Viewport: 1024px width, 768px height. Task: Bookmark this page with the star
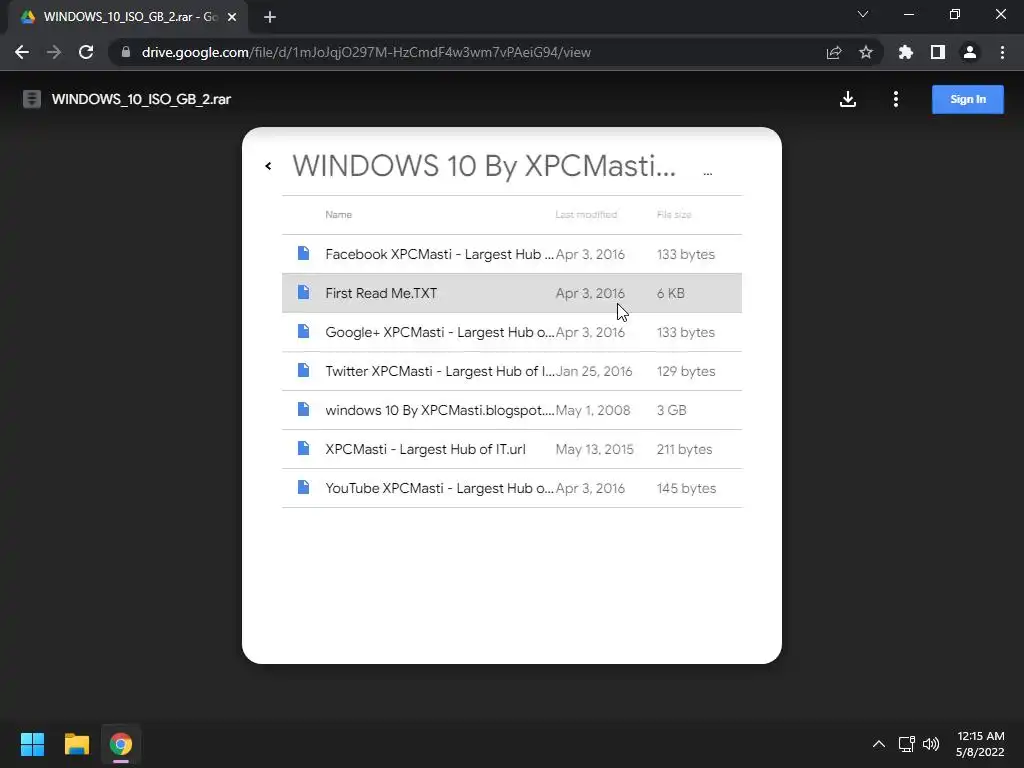click(x=866, y=52)
